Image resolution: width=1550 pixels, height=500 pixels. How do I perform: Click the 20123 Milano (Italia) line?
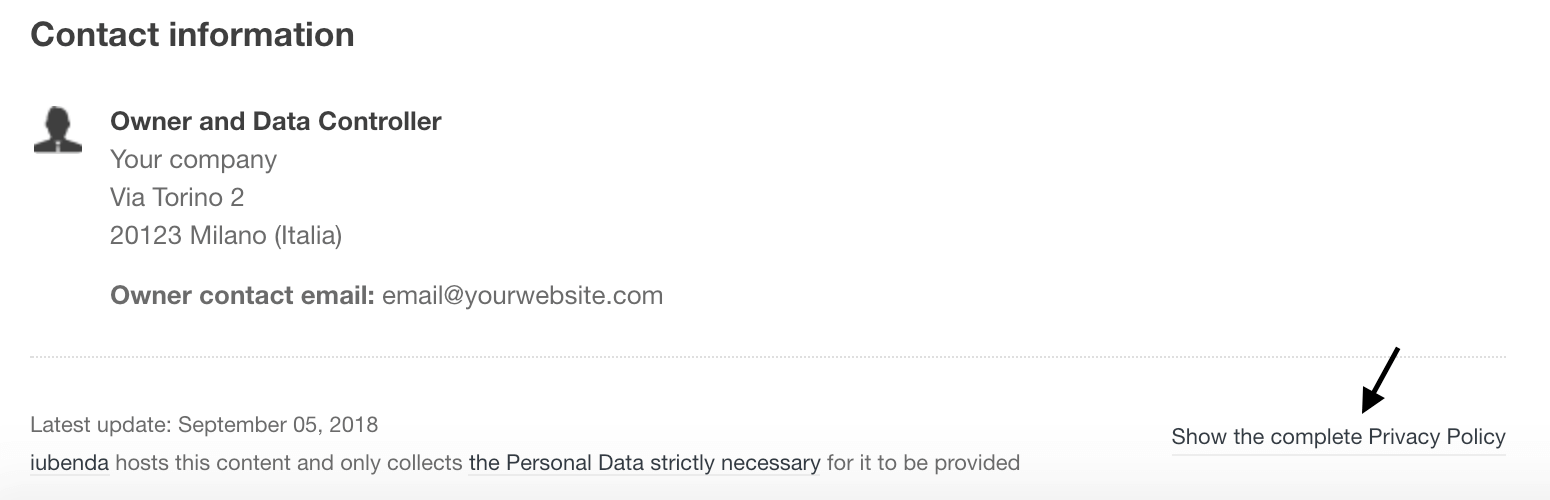coord(226,236)
